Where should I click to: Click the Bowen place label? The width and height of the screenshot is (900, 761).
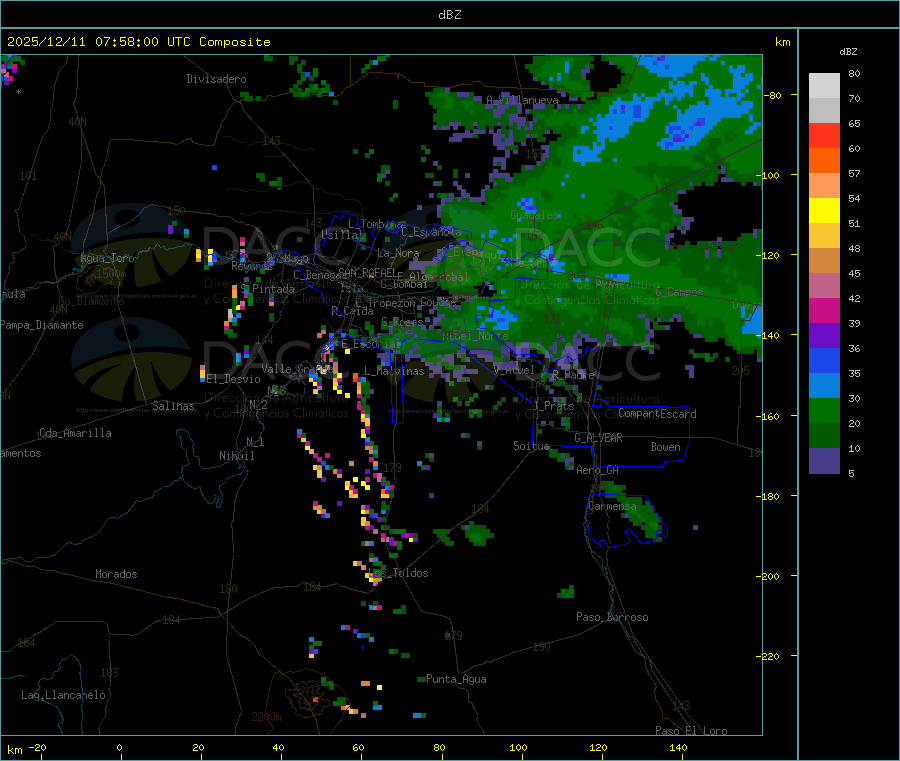(x=665, y=447)
